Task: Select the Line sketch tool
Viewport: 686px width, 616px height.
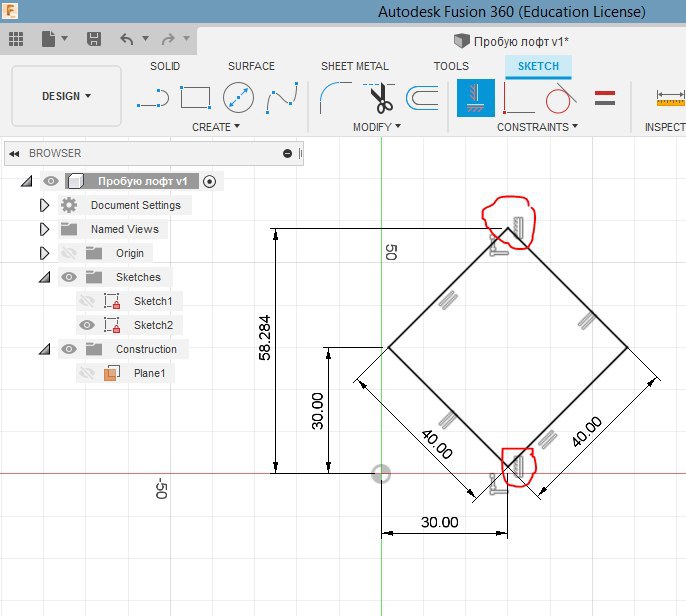Action: 153,98
